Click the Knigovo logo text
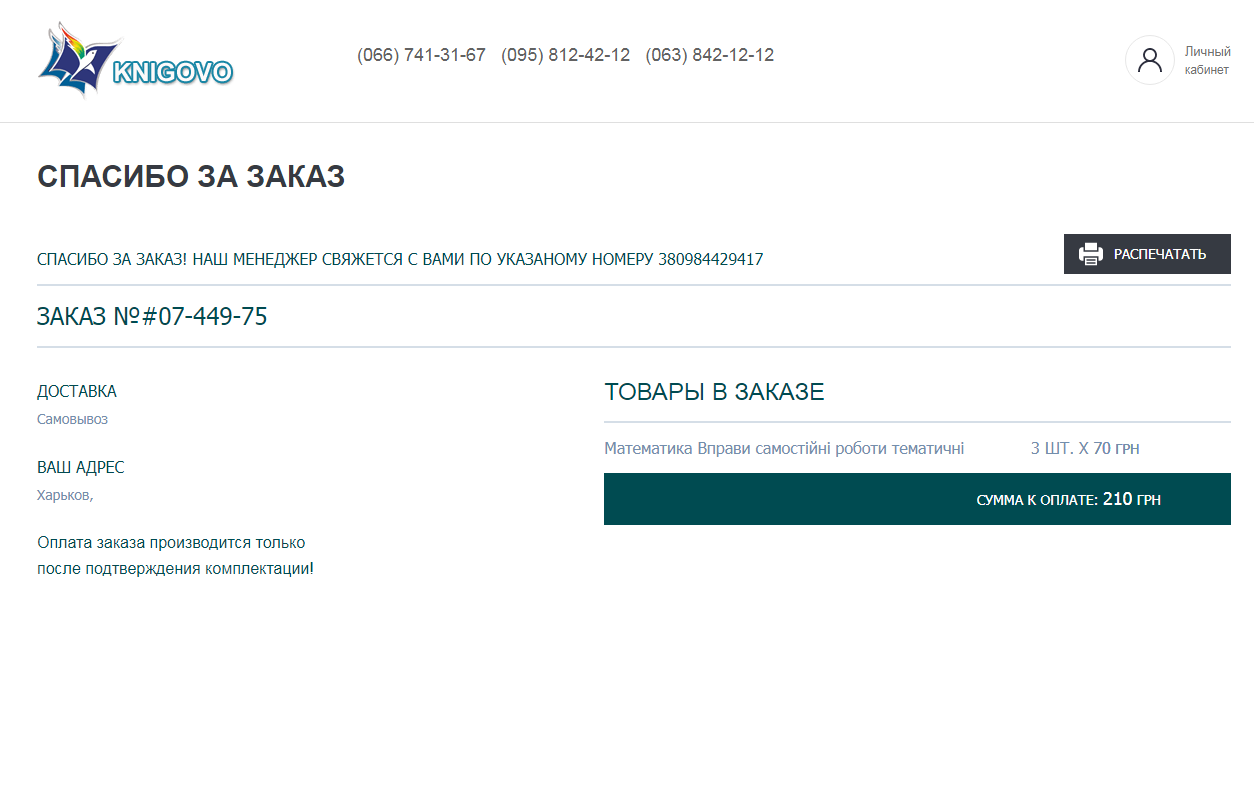Screen dimensions: 1254x785 point(173,72)
